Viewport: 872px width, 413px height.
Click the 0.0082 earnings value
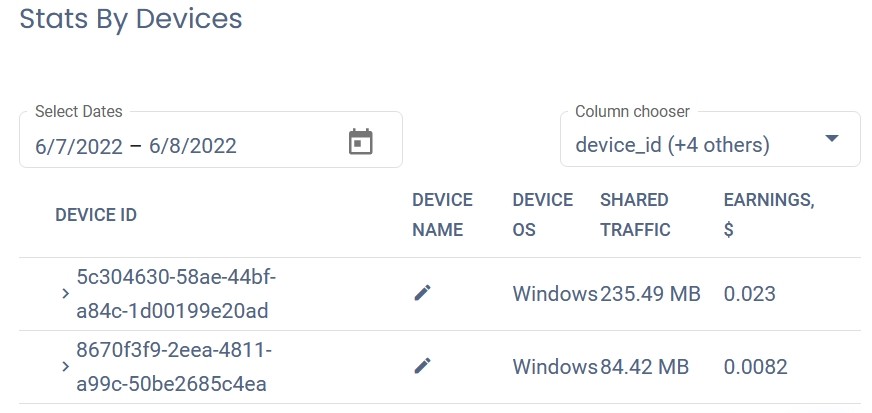pos(755,366)
